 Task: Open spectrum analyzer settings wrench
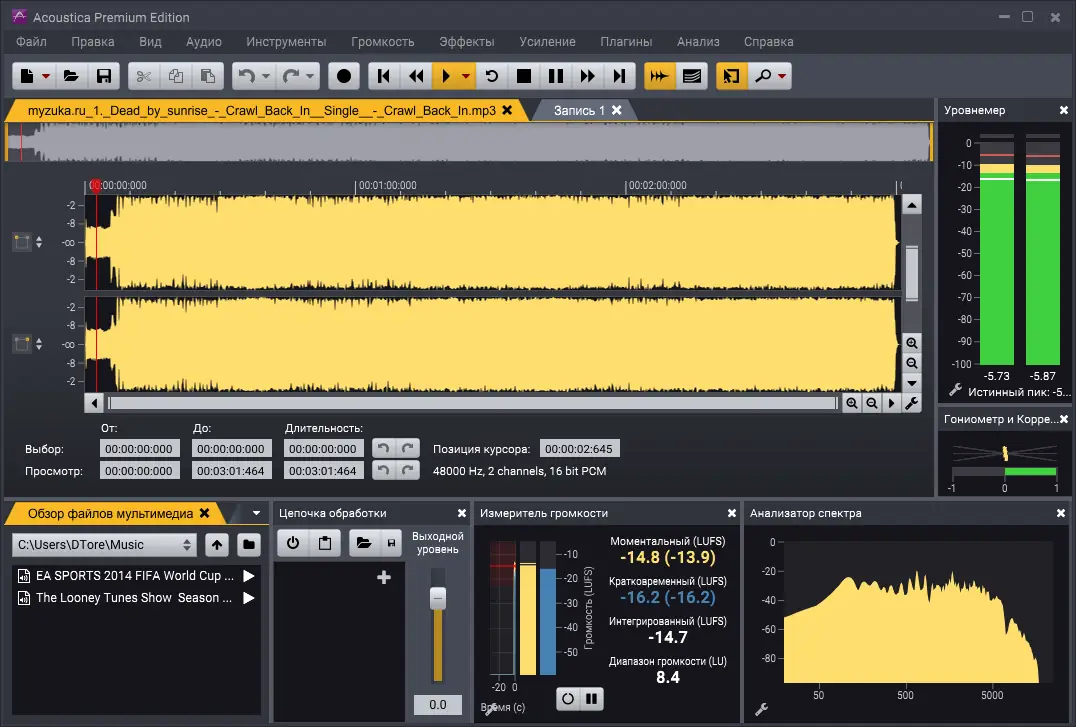762,709
